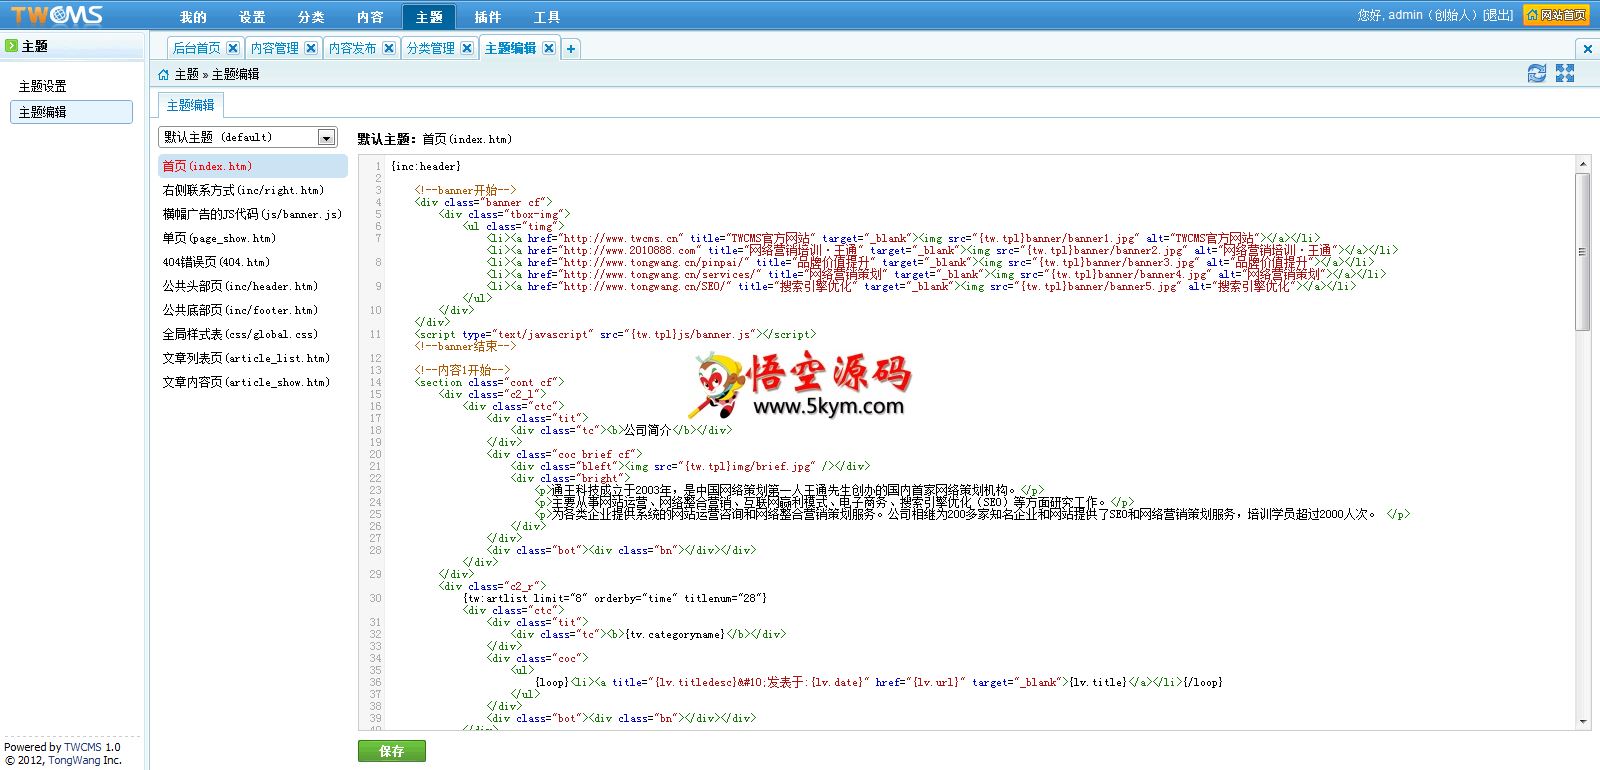Click the TWCMS logo
This screenshot has height=770, width=1600.
(x=57, y=14)
